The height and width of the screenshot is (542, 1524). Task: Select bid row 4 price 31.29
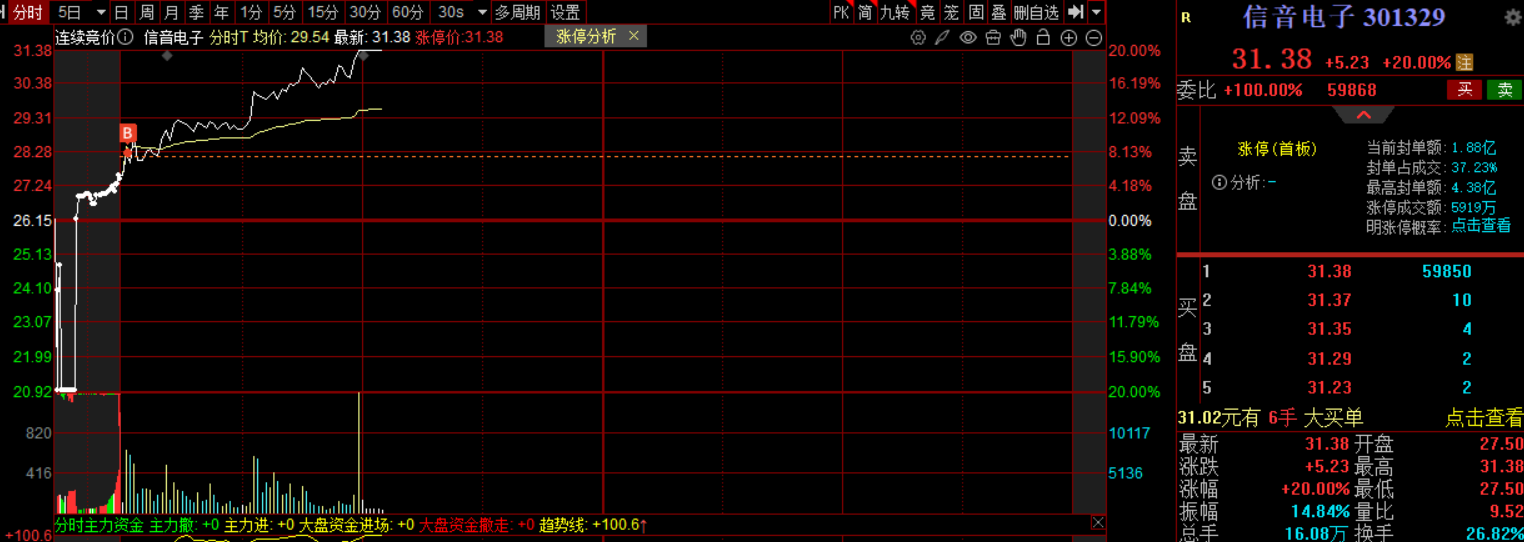[1329, 359]
